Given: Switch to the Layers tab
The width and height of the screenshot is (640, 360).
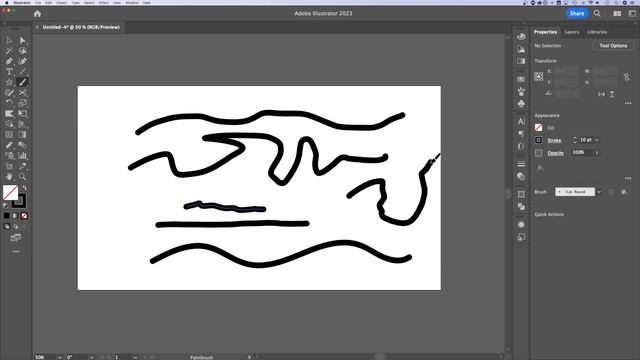Looking at the screenshot, I should pos(572,32).
